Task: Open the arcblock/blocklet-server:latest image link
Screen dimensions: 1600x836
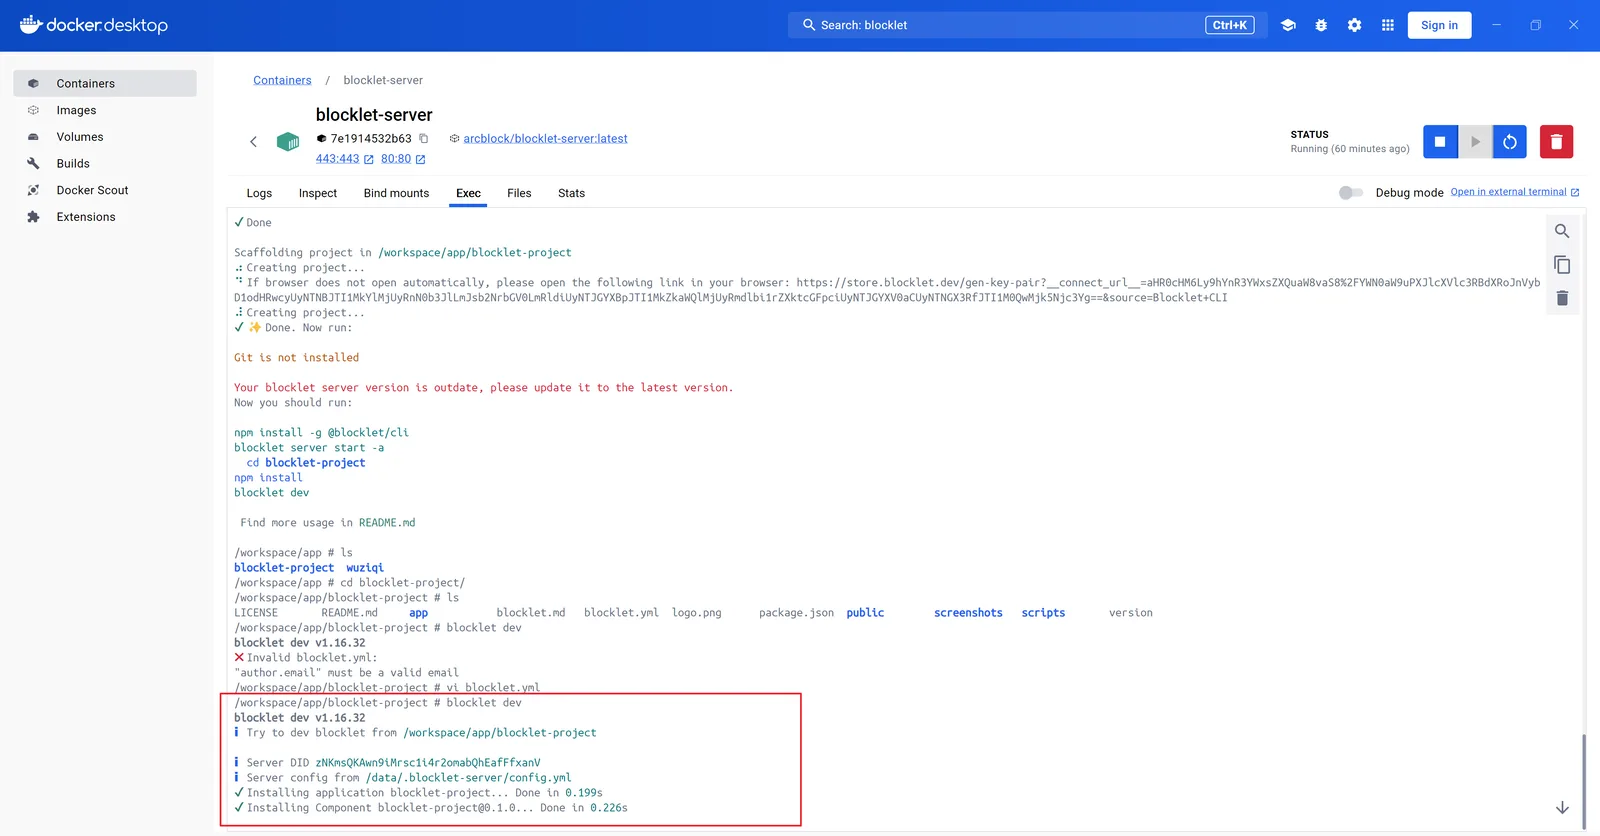Action: 545,139
